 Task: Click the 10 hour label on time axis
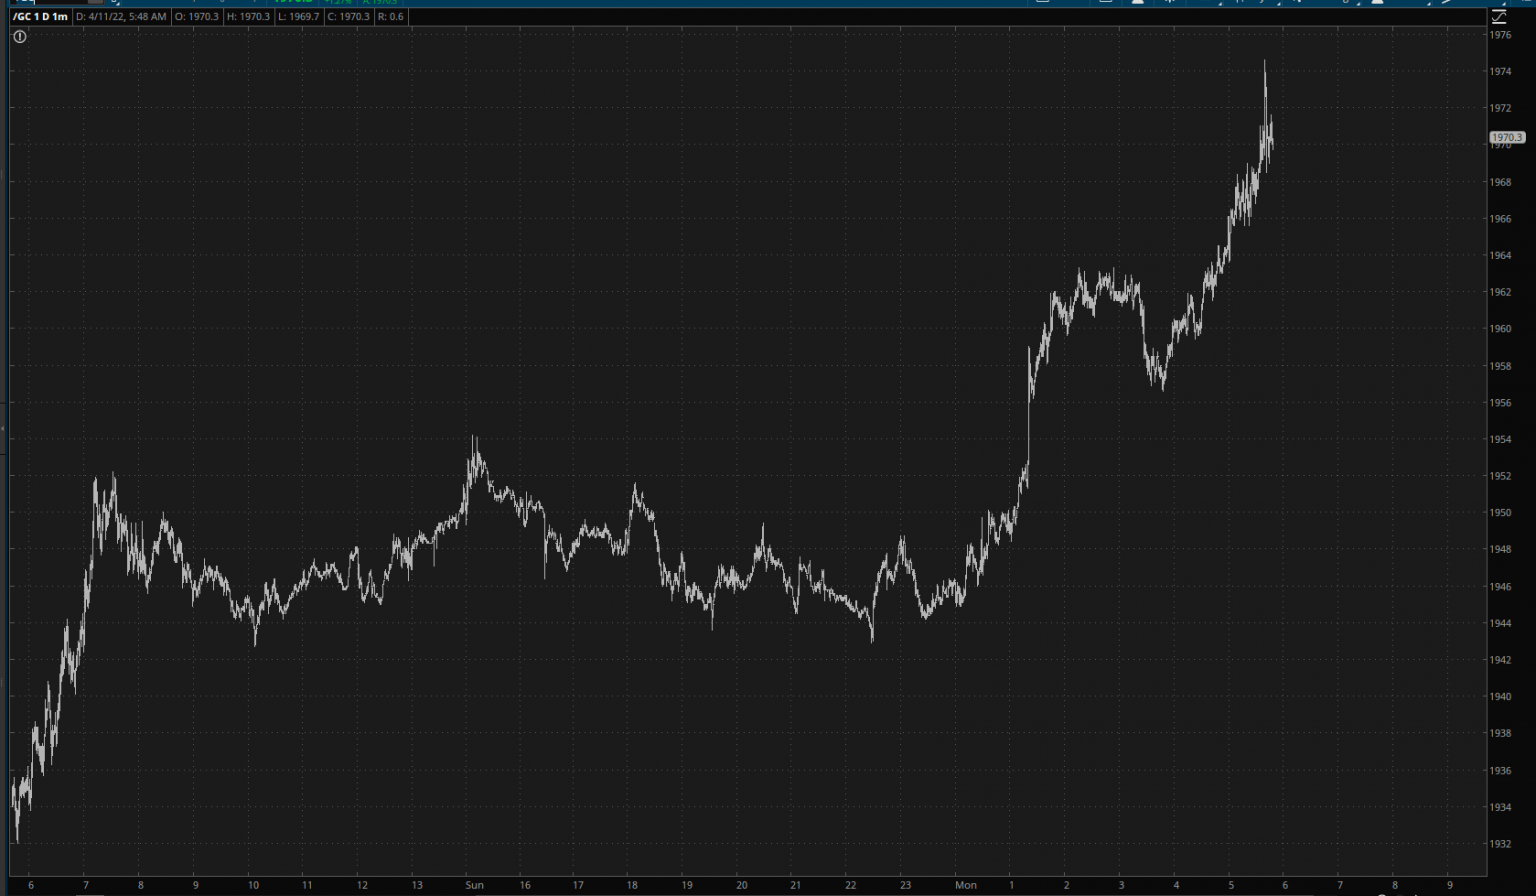(253, 885)
